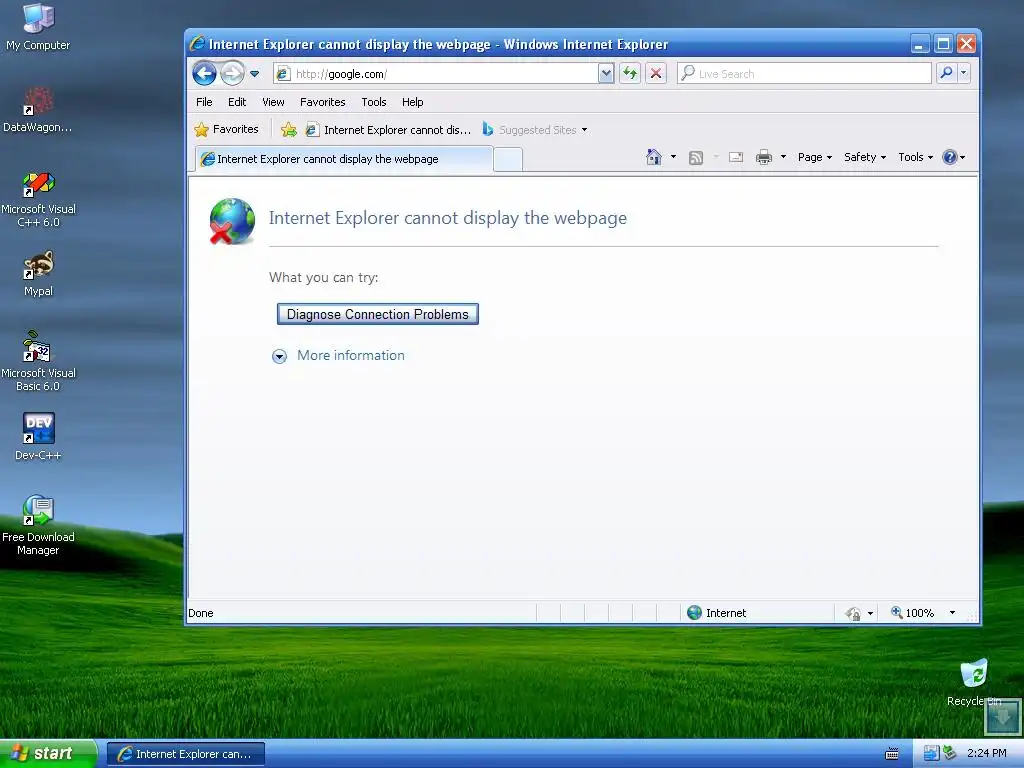This screenshot has height=768, width=1024.
Task: Click the window resize grip
Action: click(x=972, y=615)
